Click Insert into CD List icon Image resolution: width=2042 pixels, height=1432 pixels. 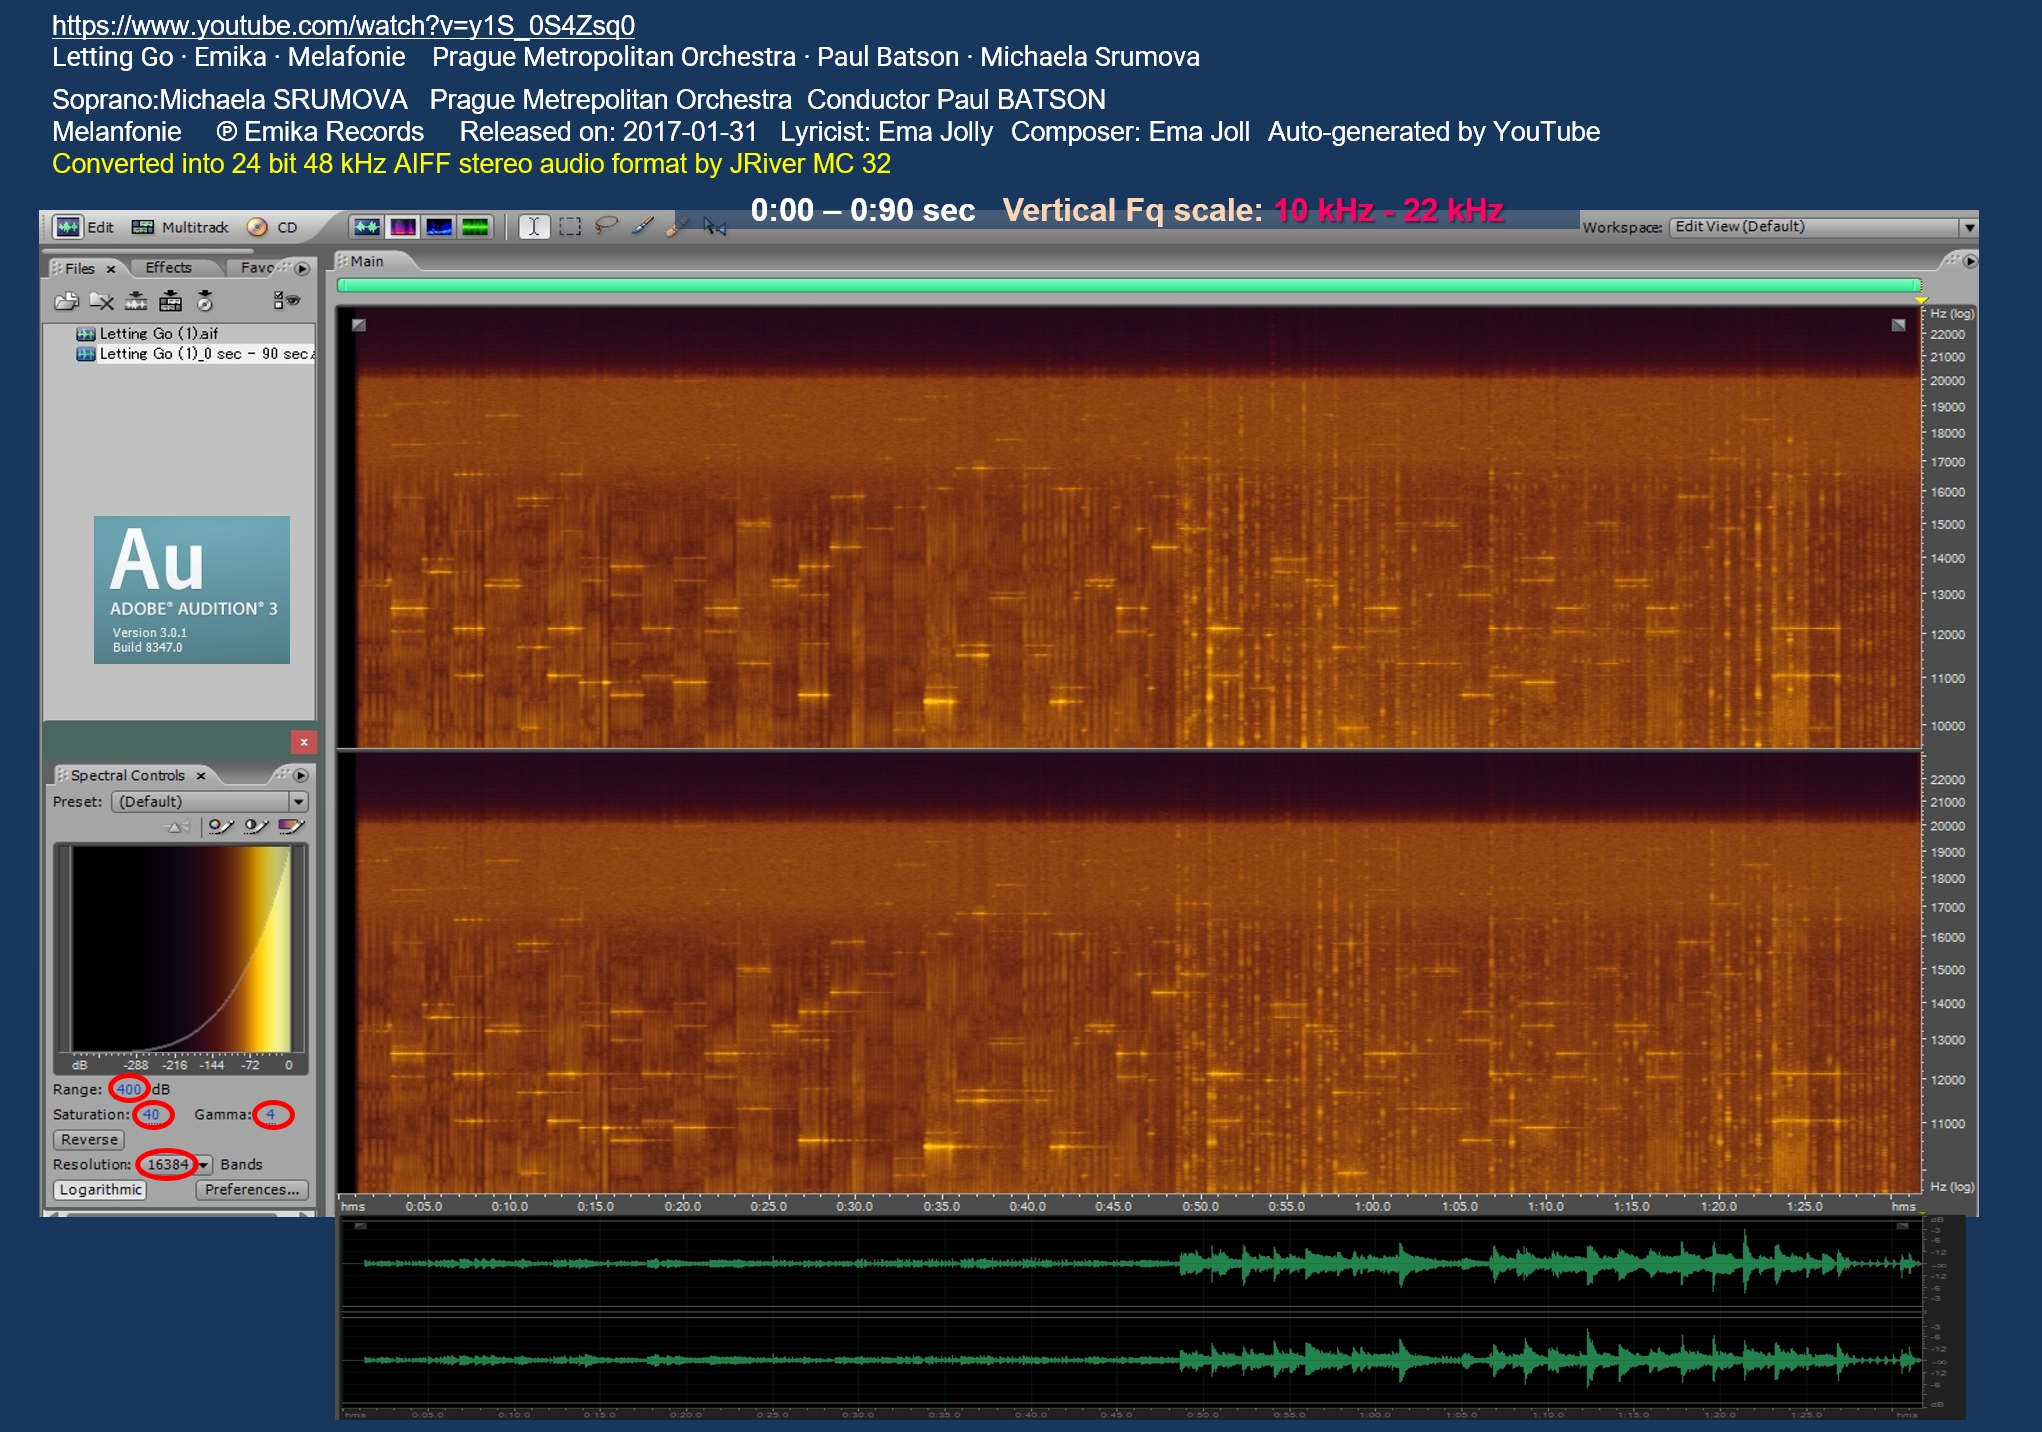[205, 301]
